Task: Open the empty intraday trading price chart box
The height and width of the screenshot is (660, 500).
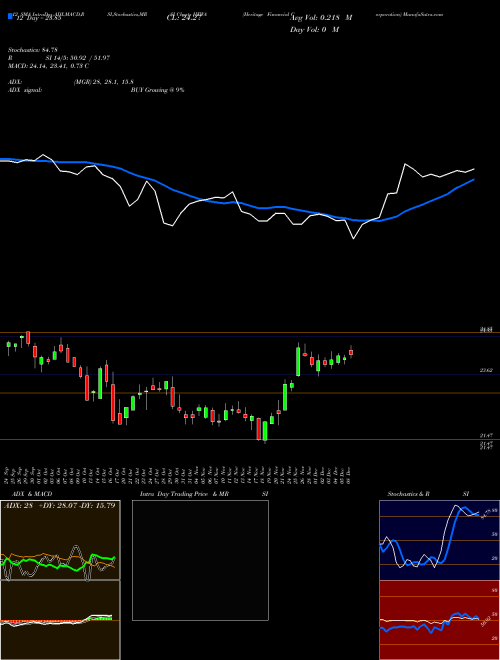Action: pyautogui.click(x=200, y=560)
